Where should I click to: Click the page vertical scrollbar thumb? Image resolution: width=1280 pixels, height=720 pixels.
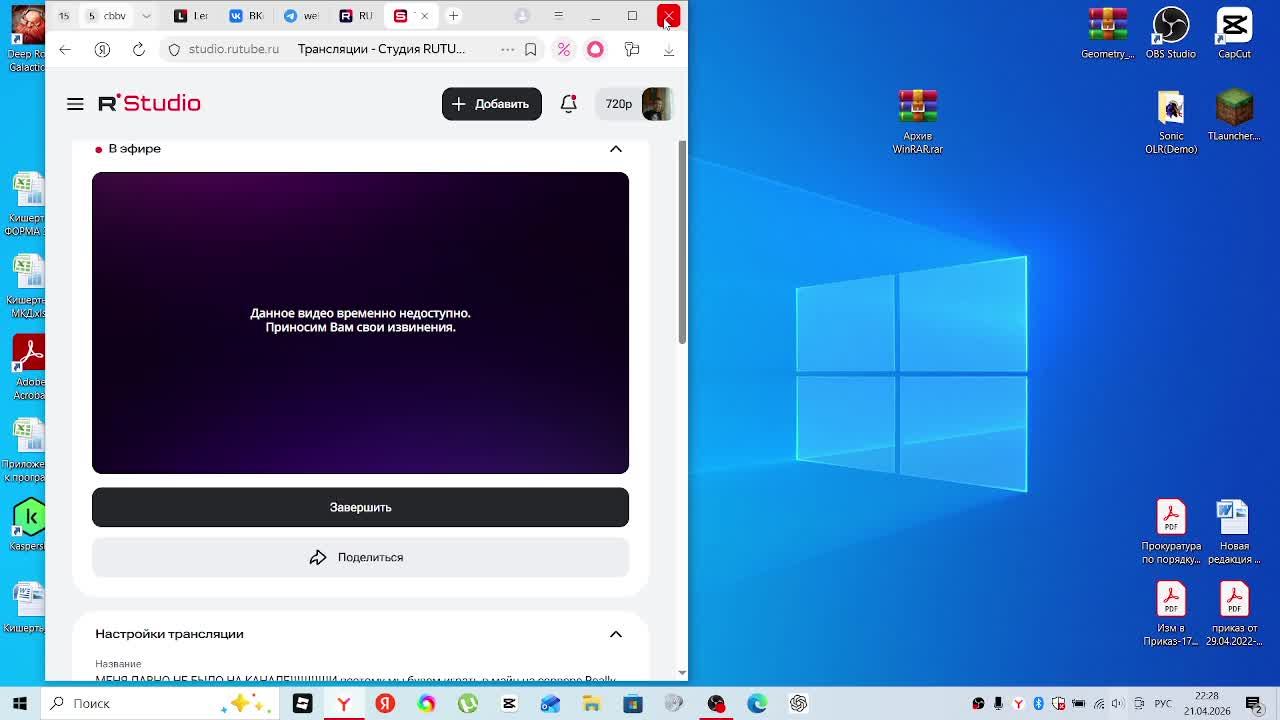(682, 242)
